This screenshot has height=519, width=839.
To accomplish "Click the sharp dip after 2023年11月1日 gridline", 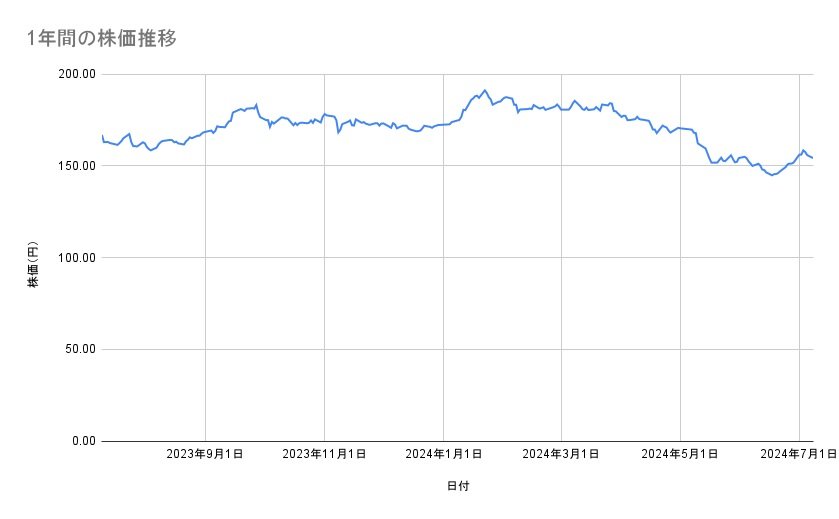I will (338, 133).
